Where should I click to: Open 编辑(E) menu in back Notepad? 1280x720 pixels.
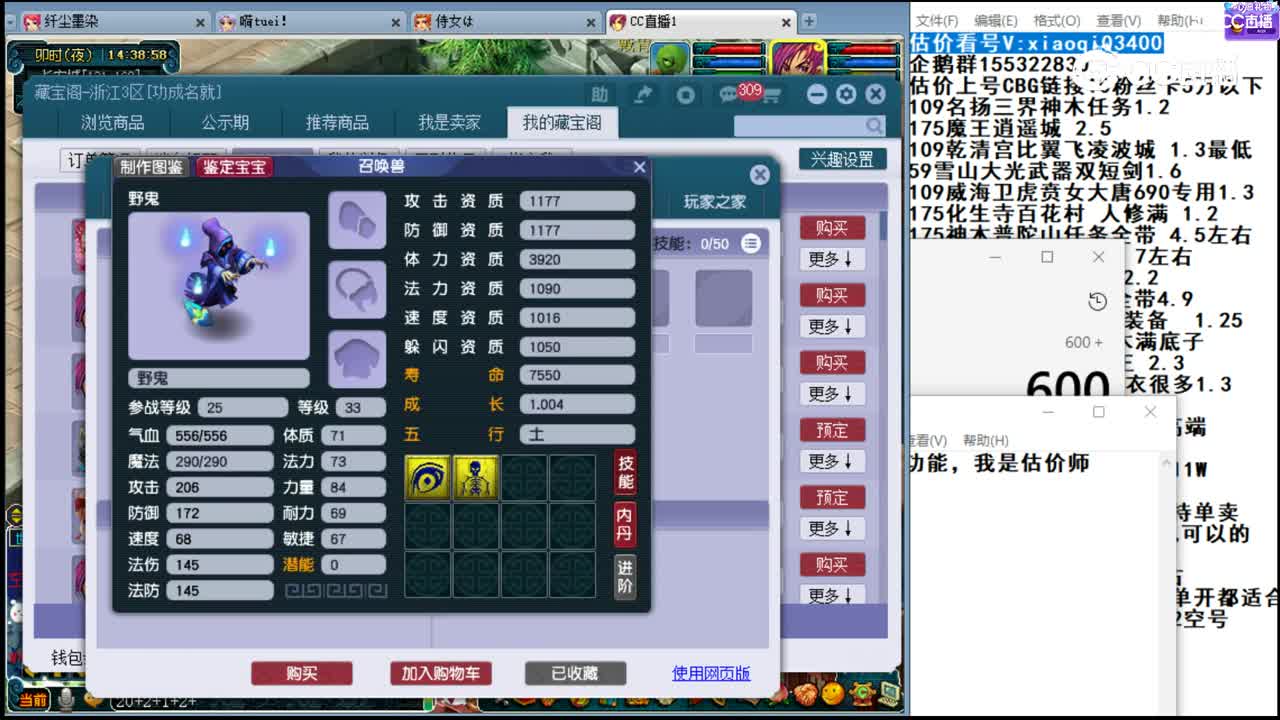[x=996, y=20]
